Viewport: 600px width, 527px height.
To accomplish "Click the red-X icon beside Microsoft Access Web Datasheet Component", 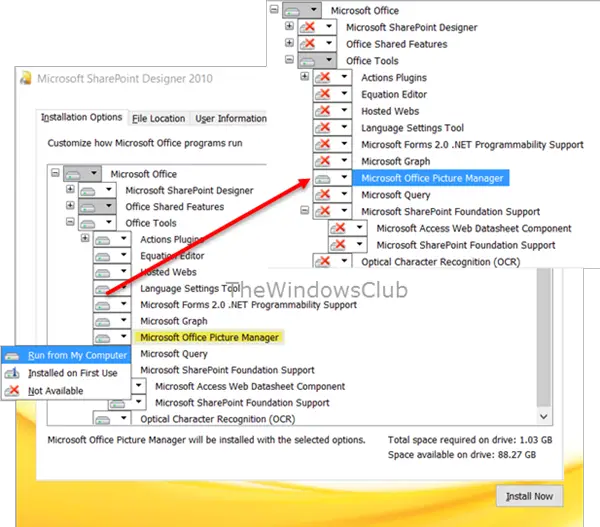I will pyautogui.click(x=338, y=228).
